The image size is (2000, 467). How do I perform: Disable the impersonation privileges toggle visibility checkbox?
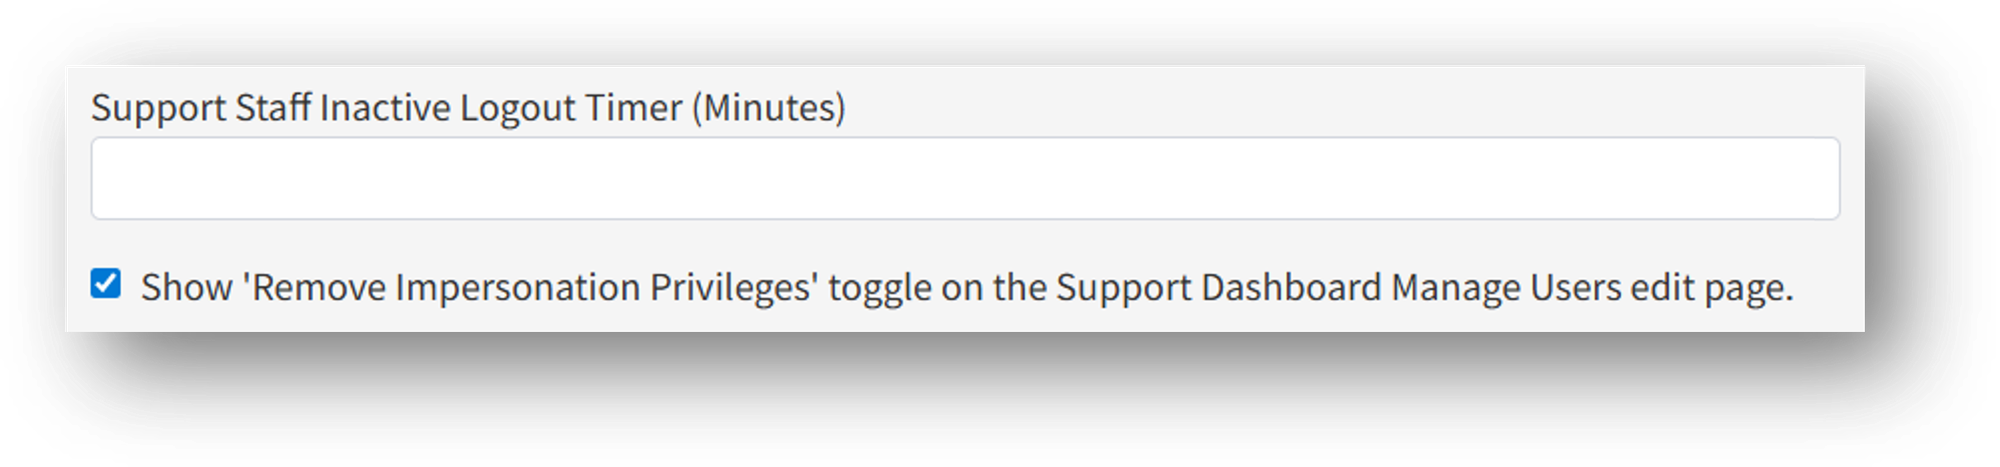tap(106, 284)
